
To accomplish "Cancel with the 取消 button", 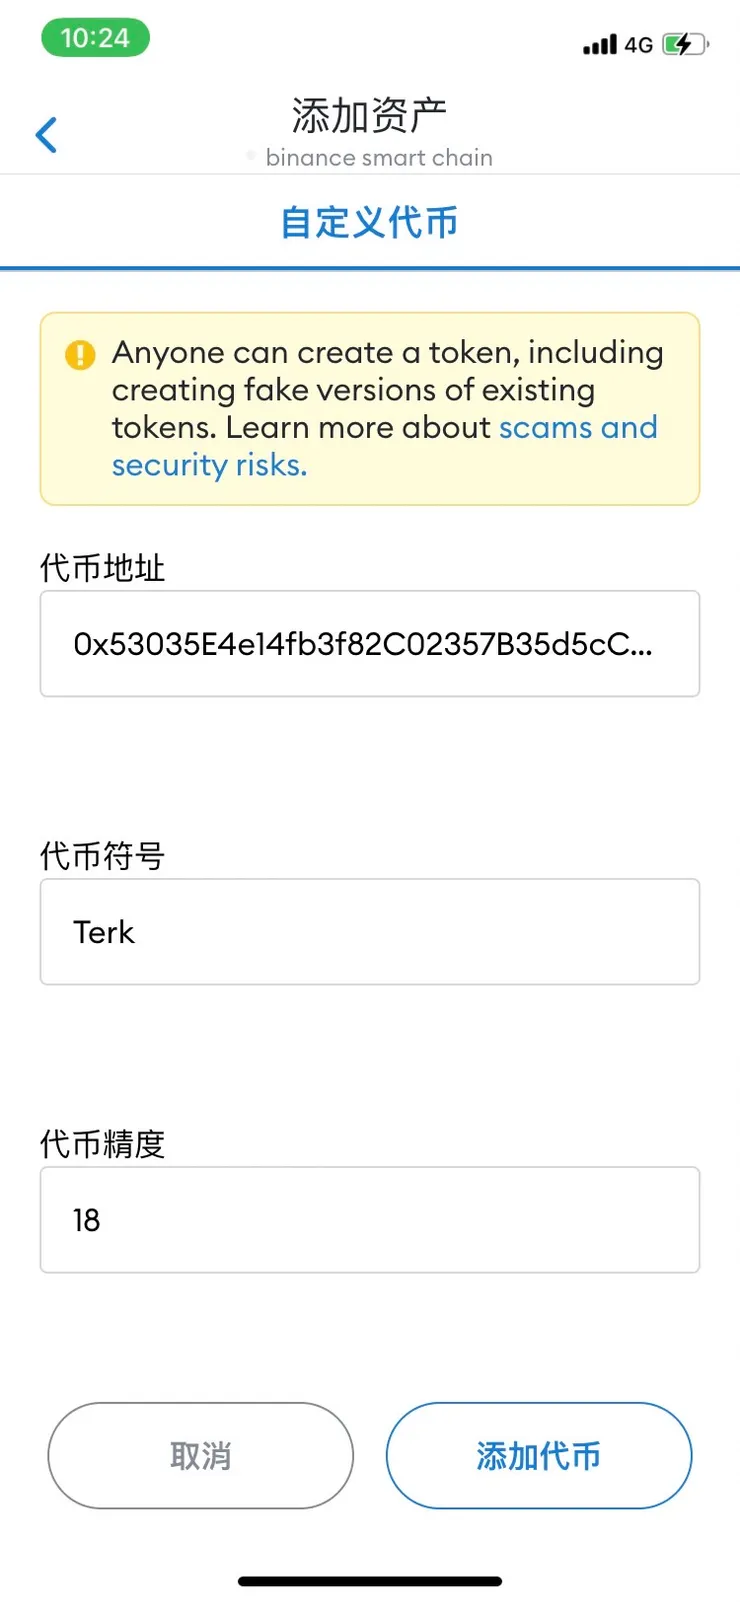I will click(199, 1455).
